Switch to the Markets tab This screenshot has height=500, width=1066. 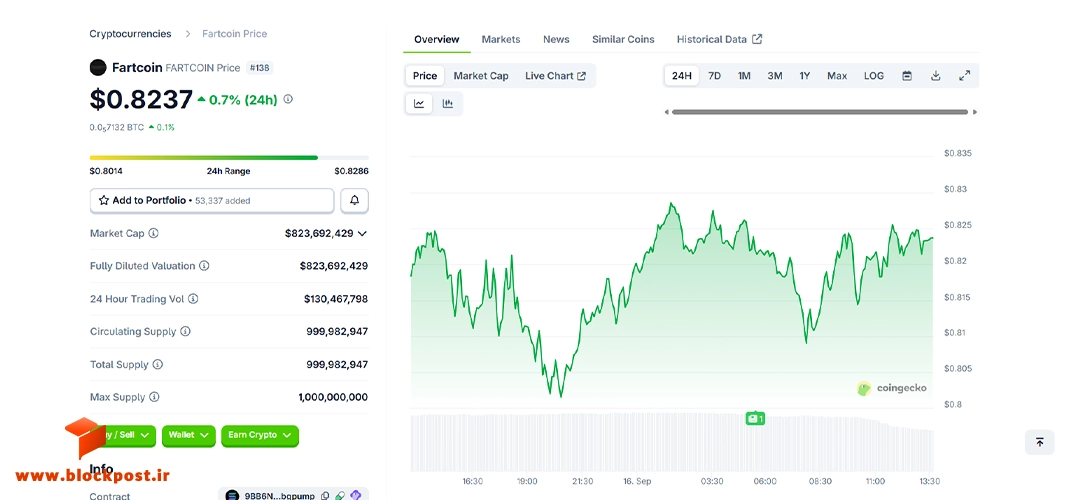501,39
